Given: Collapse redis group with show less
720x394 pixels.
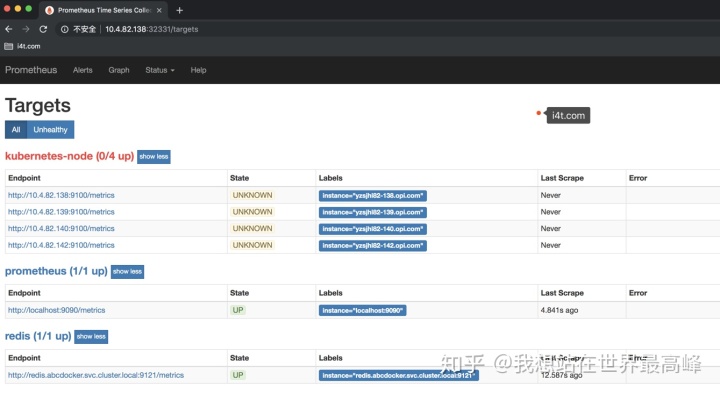Looking at the screenshot, I should tap(91, 337).
